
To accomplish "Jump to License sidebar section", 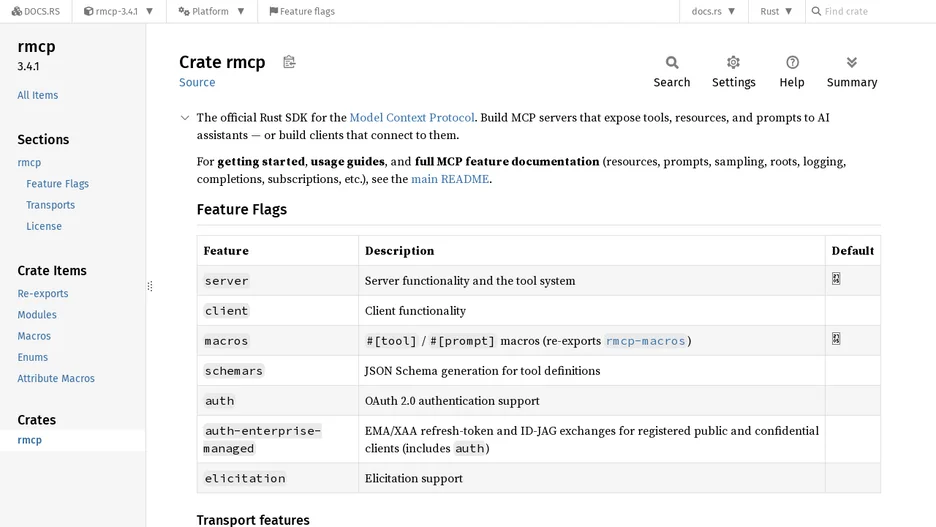I will point(44,226).
